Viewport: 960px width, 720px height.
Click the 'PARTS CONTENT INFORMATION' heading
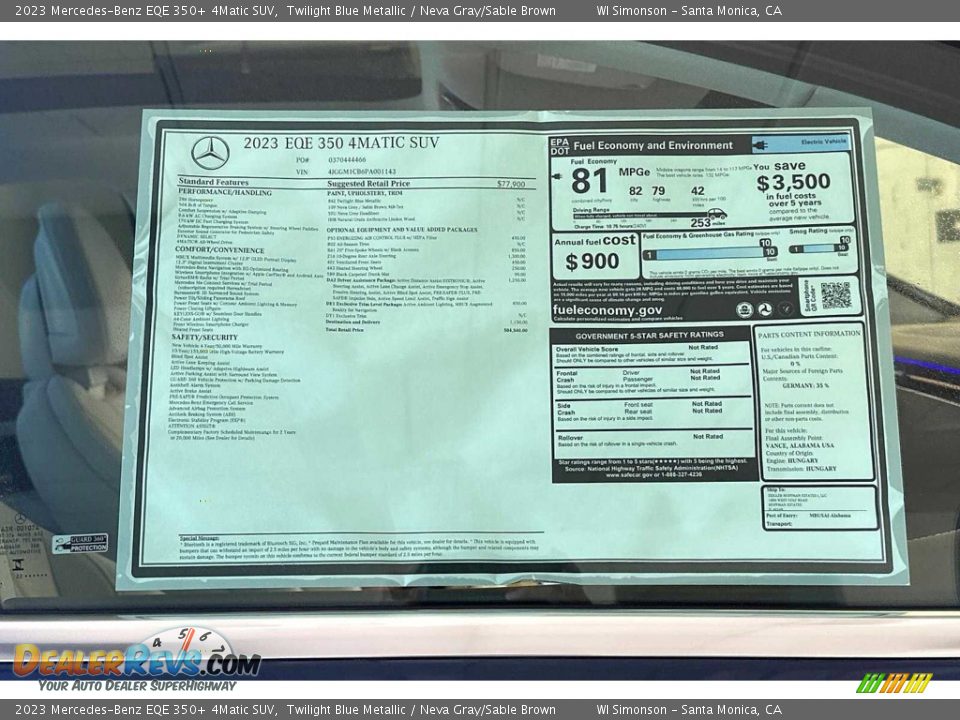809,334
